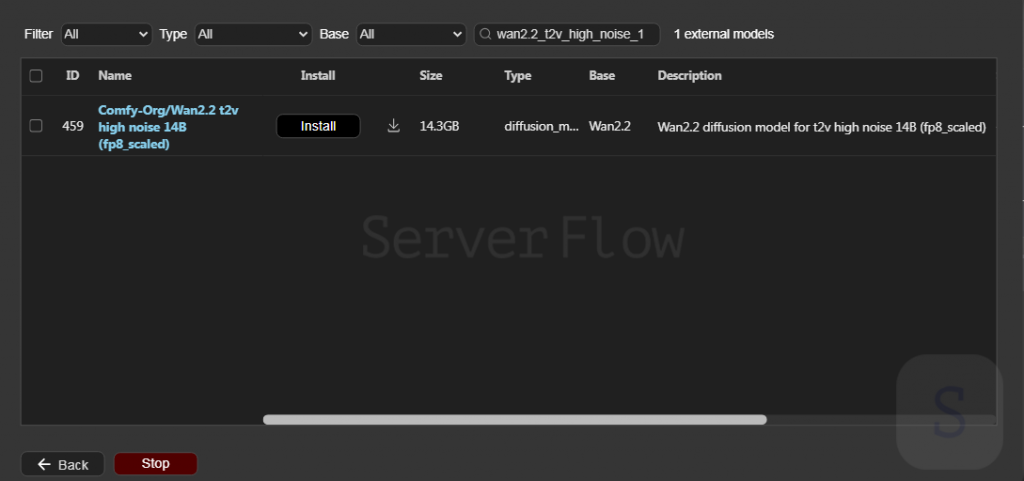1024x481 pixels.
Task: Click the ID cell 459
Action: pos(73,127)
